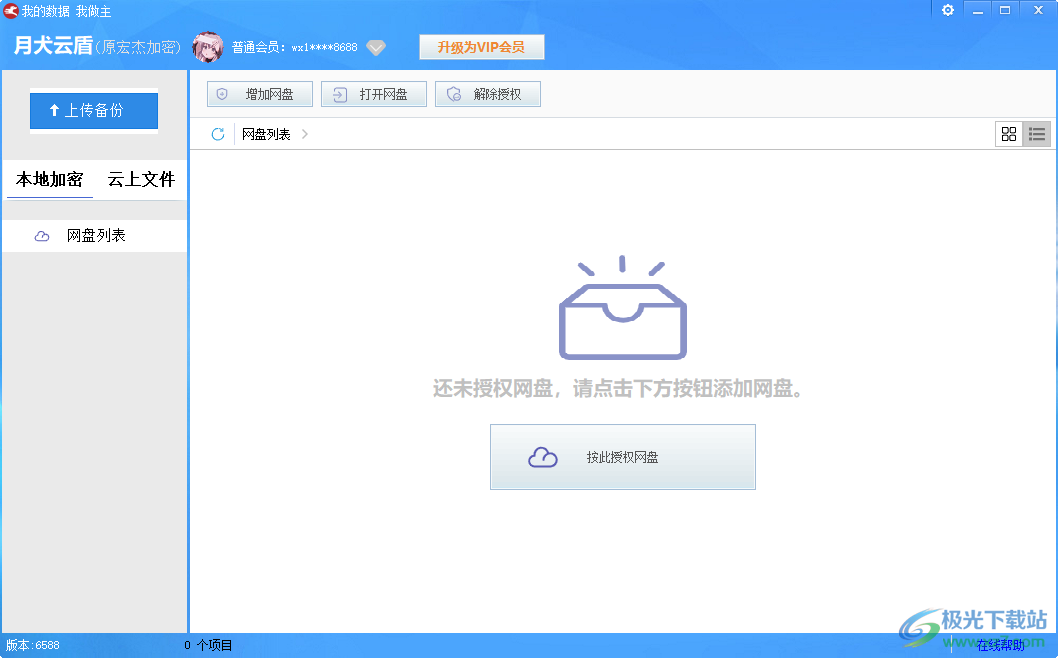Expand breadcrumb chevron after 网盘列表
The width and height of the screenshot is (1058, 658).
[305, 134]
